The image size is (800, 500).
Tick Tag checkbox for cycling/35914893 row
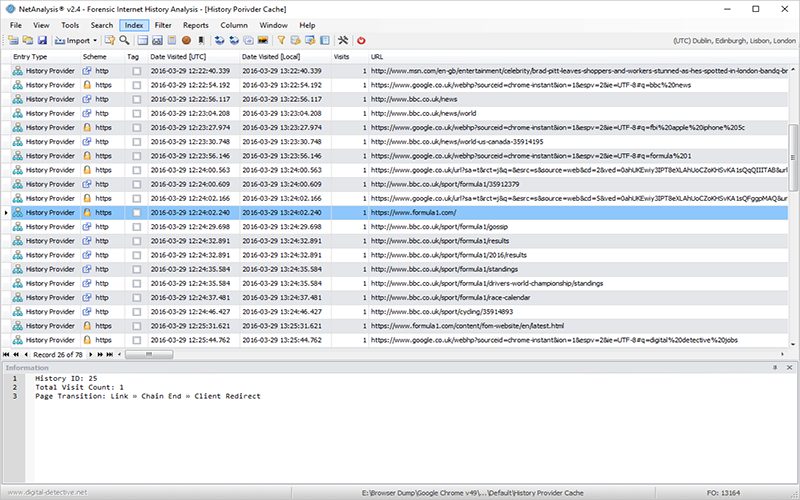pos(136,312)
